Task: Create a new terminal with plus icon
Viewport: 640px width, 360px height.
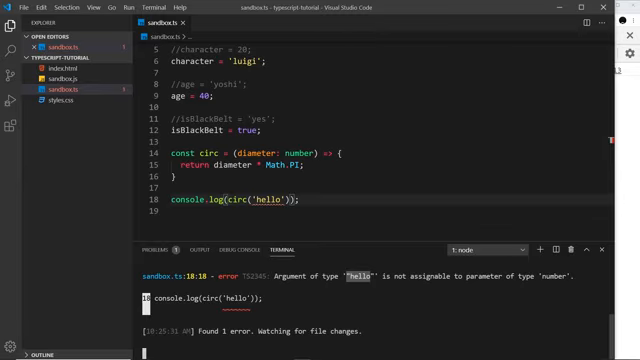Action: tap(540, 249)
